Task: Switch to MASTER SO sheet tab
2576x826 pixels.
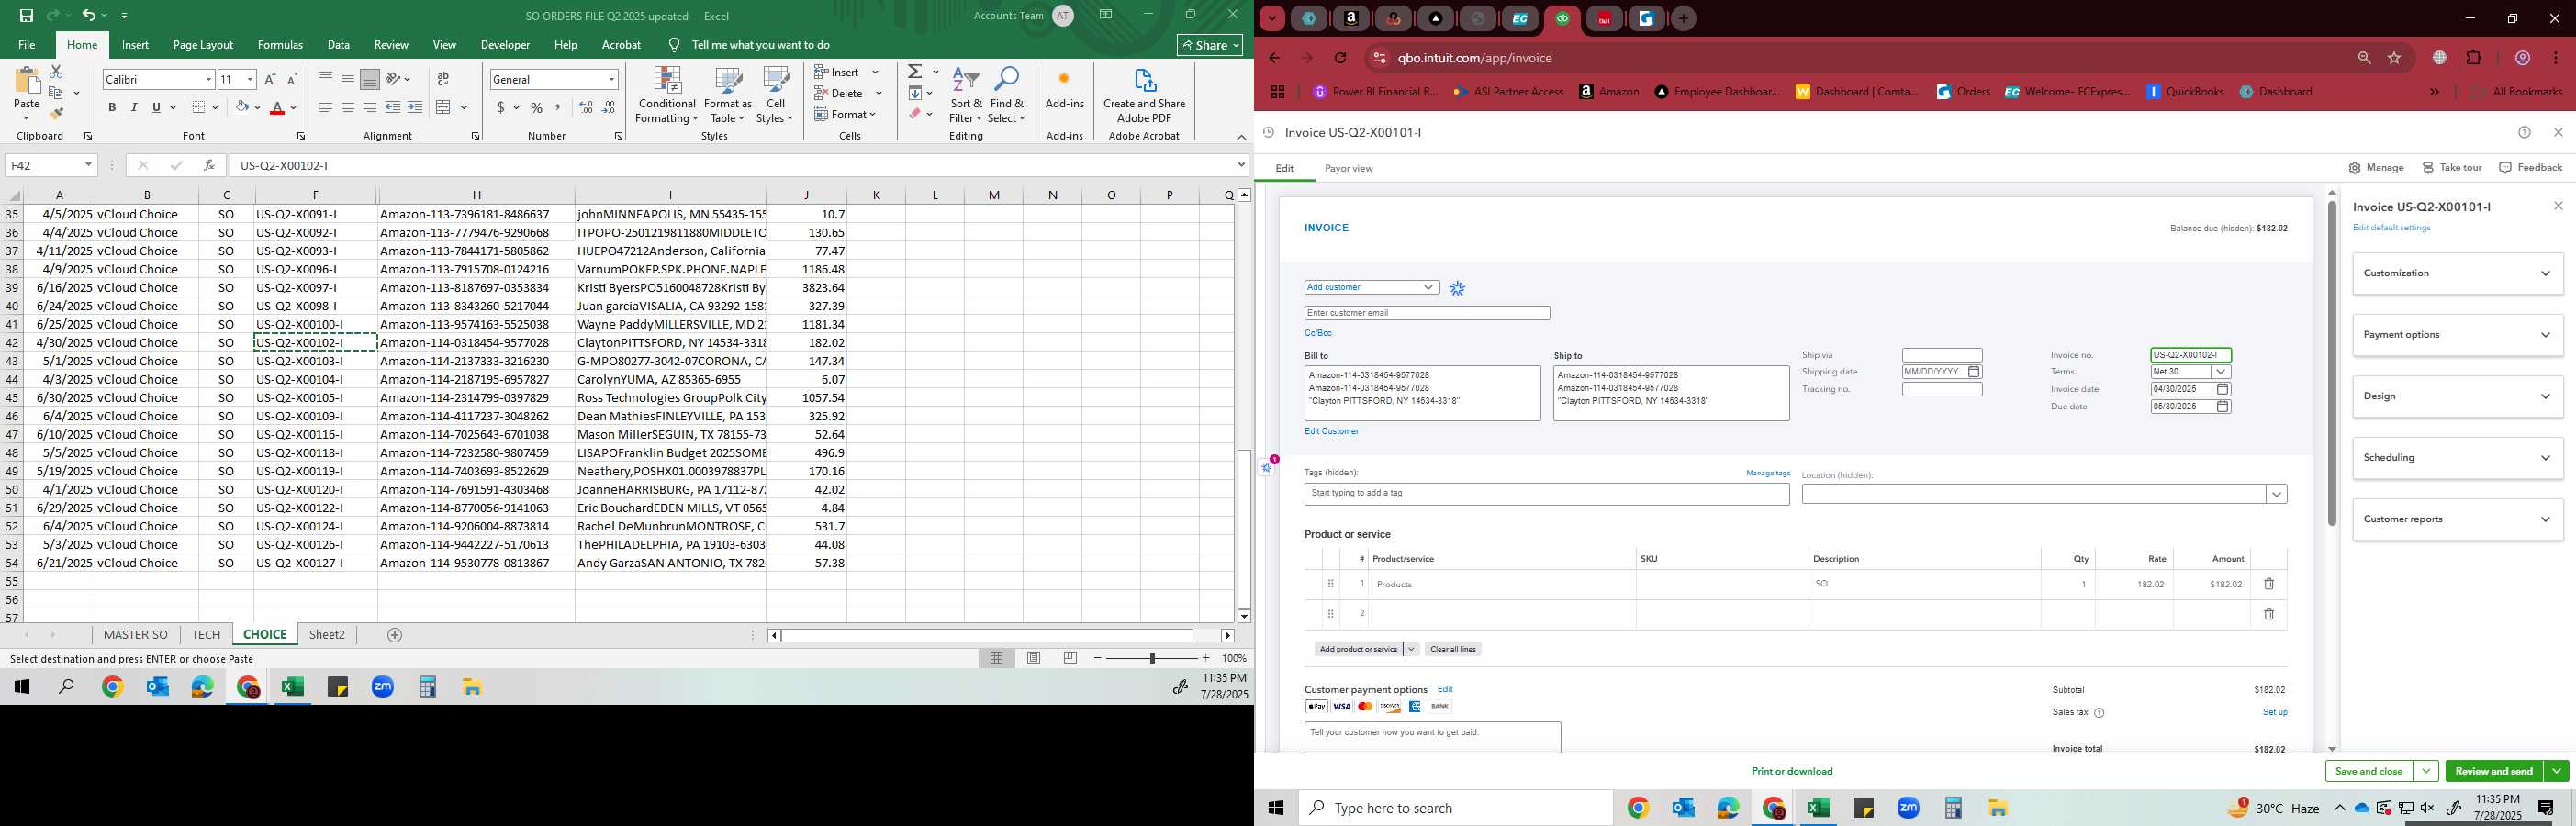Action: 136,635
